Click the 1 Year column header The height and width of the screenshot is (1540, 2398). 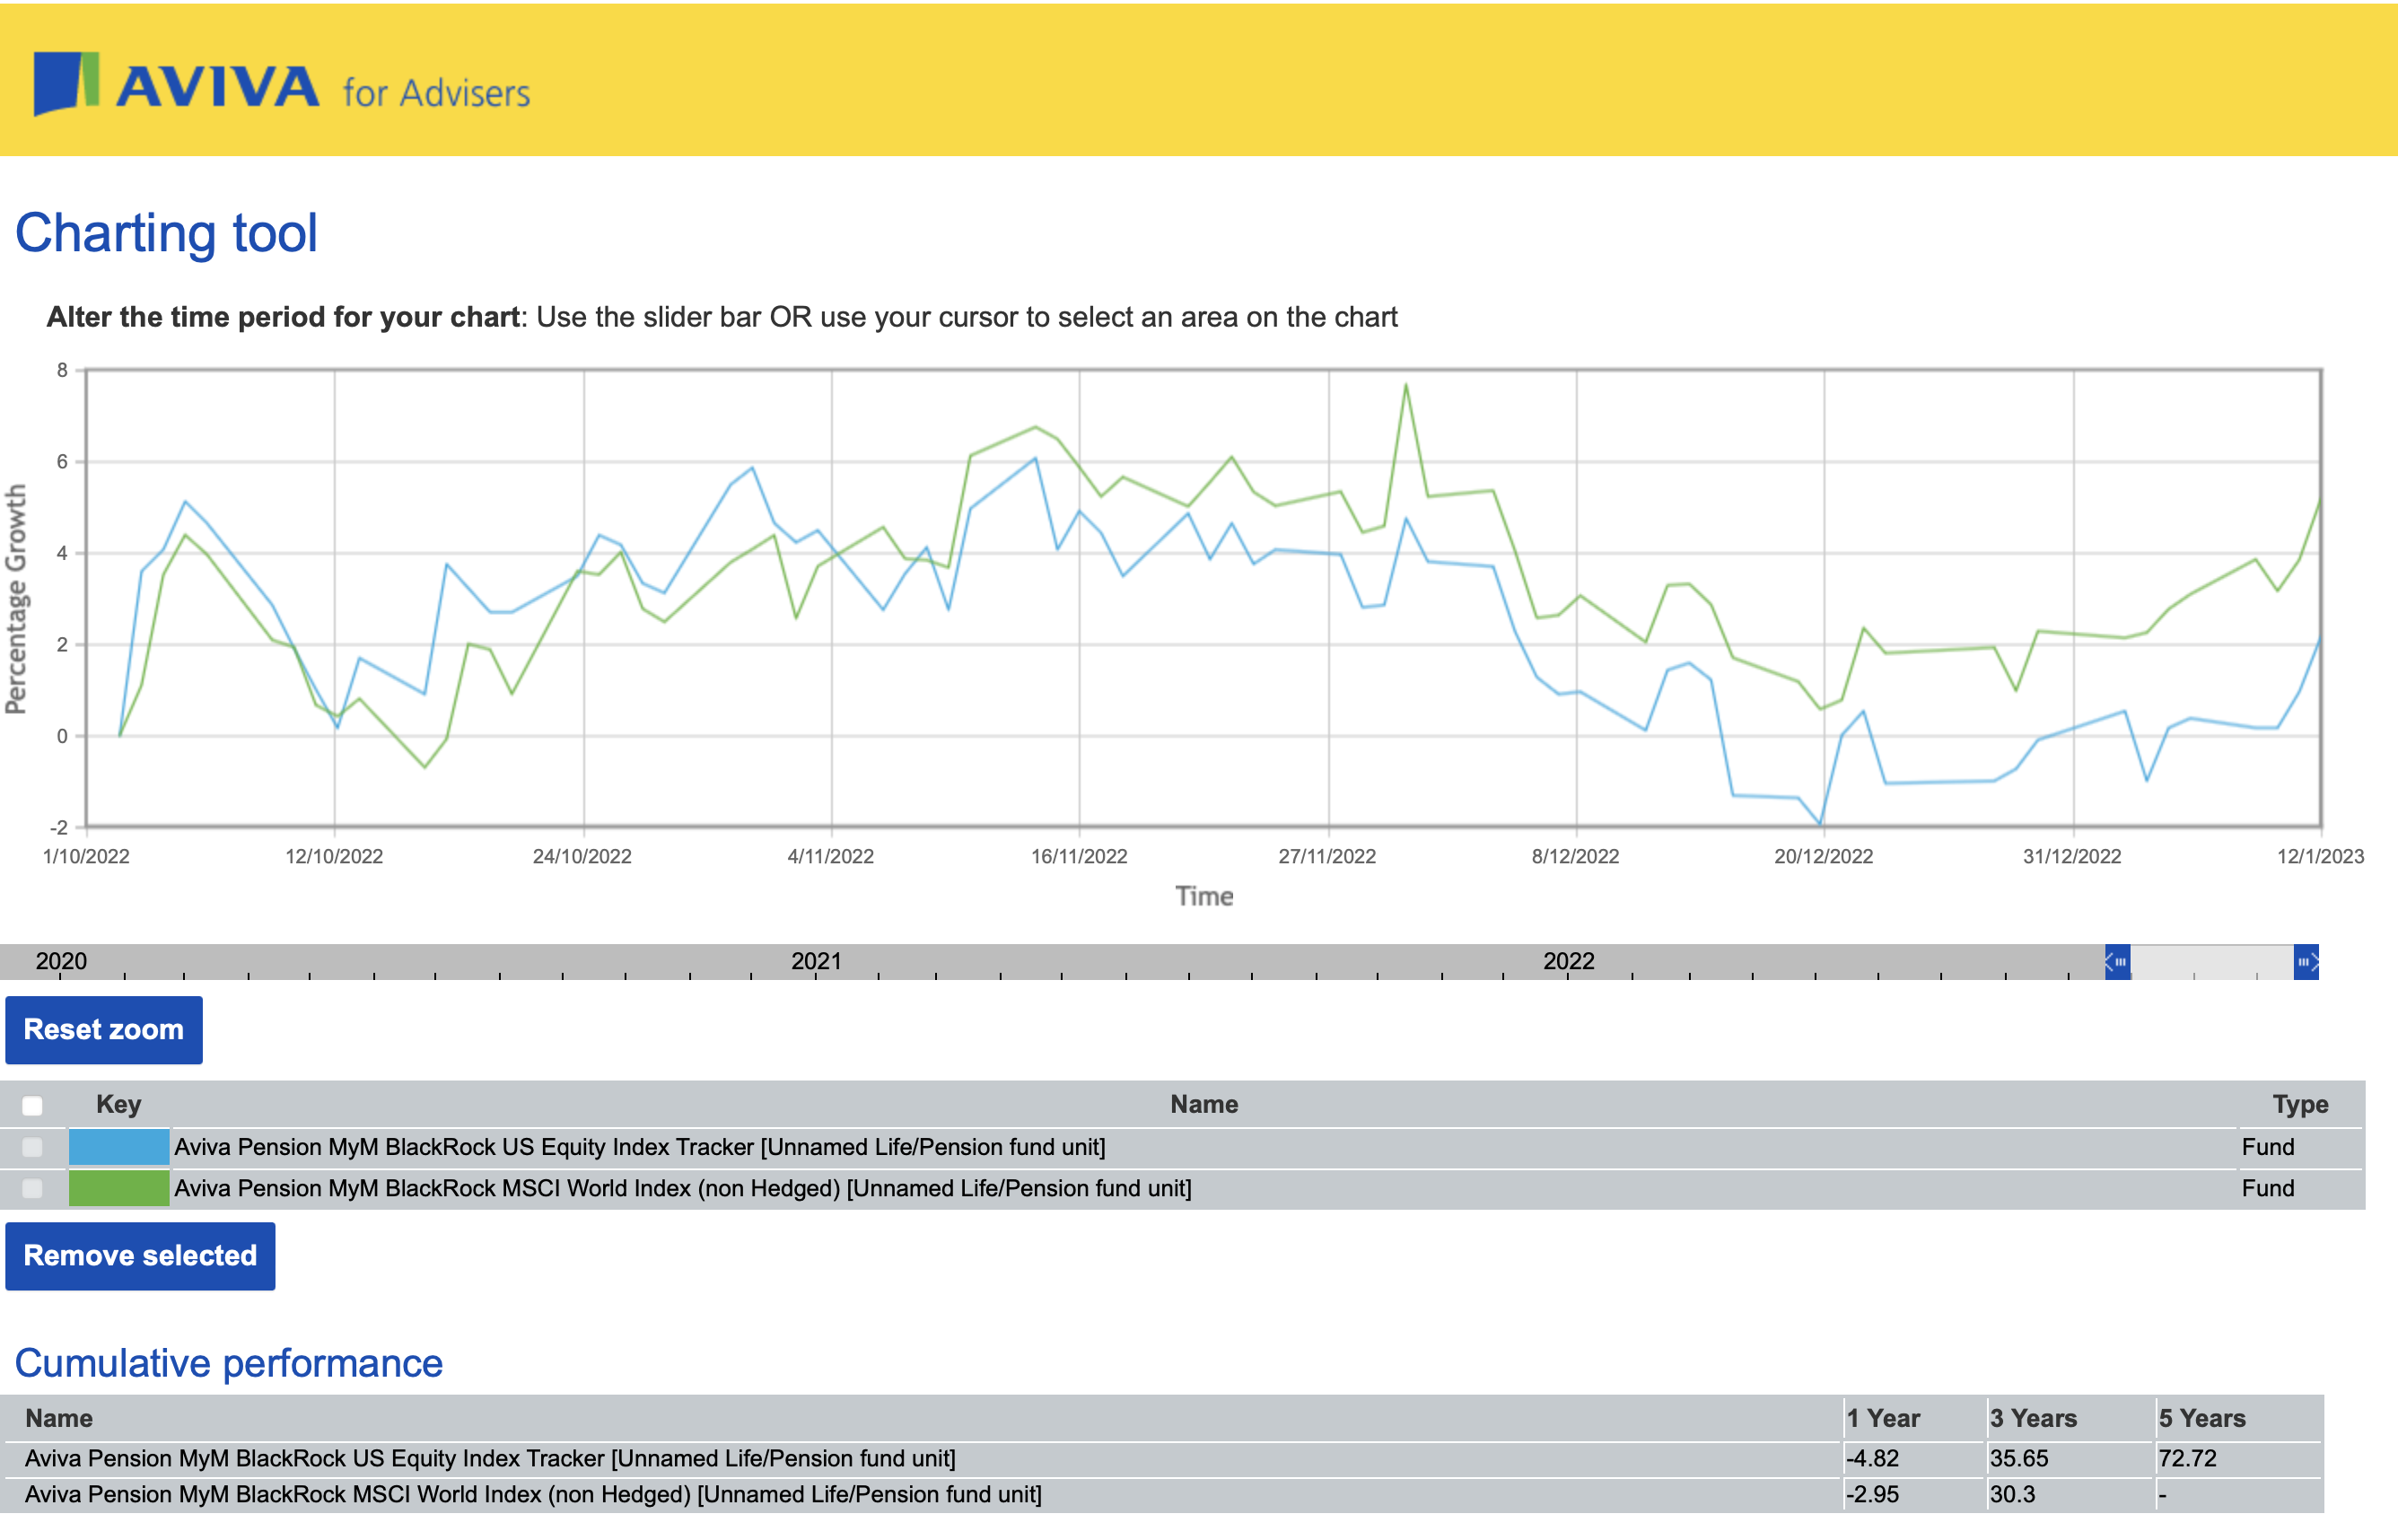(x=1883, y=1418)
